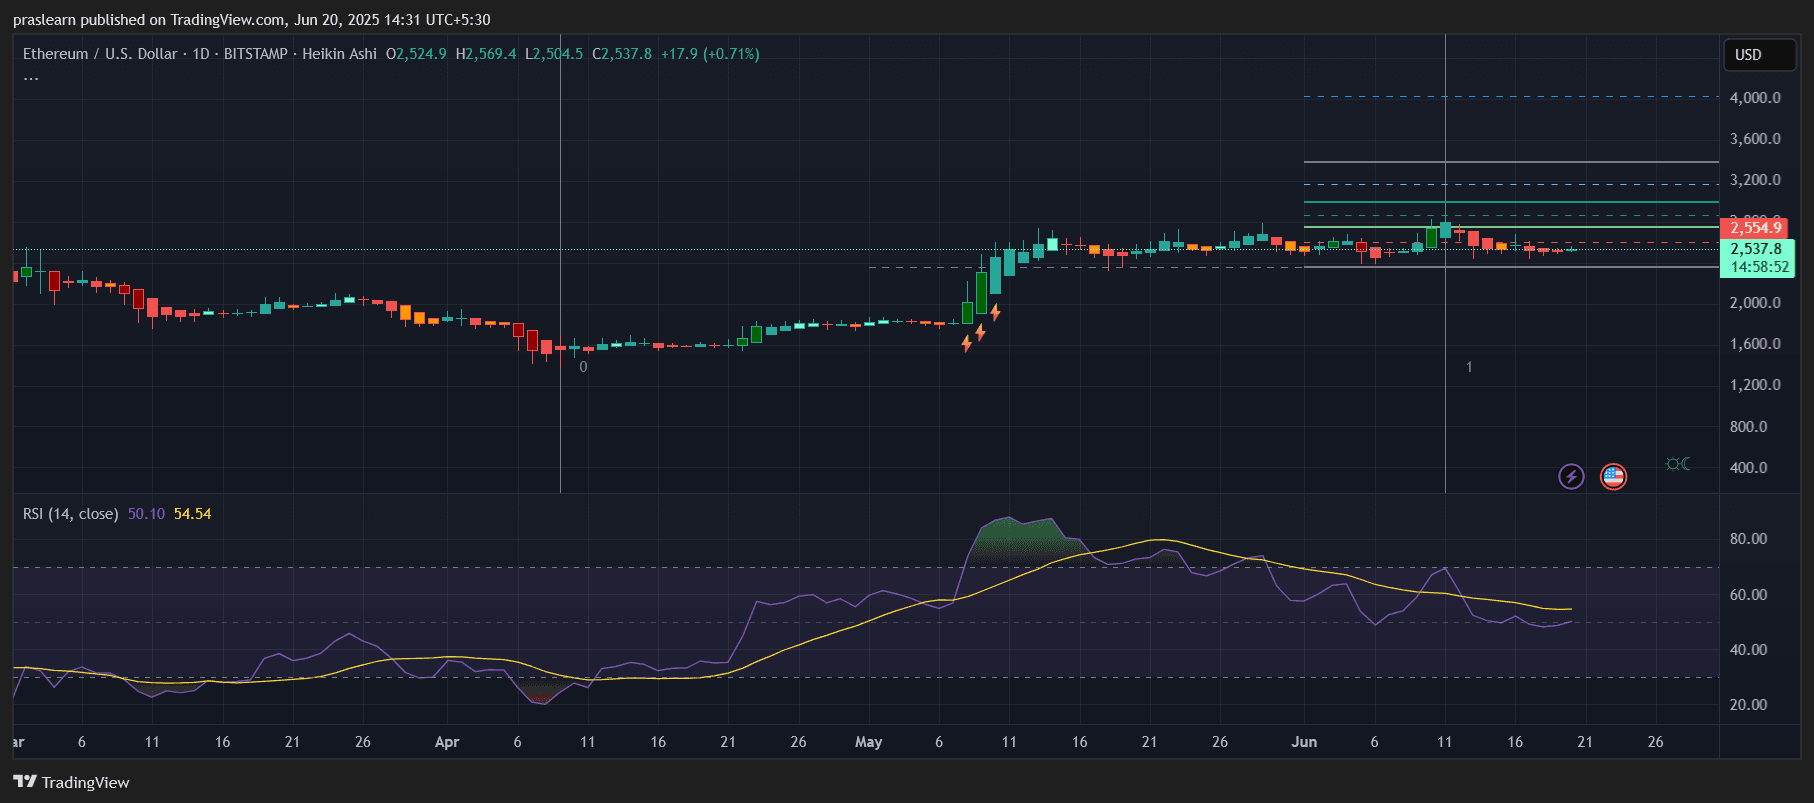Click the sun and moon session icon
Viewport: 1814px width, 803px height.
coord(1678,464)
